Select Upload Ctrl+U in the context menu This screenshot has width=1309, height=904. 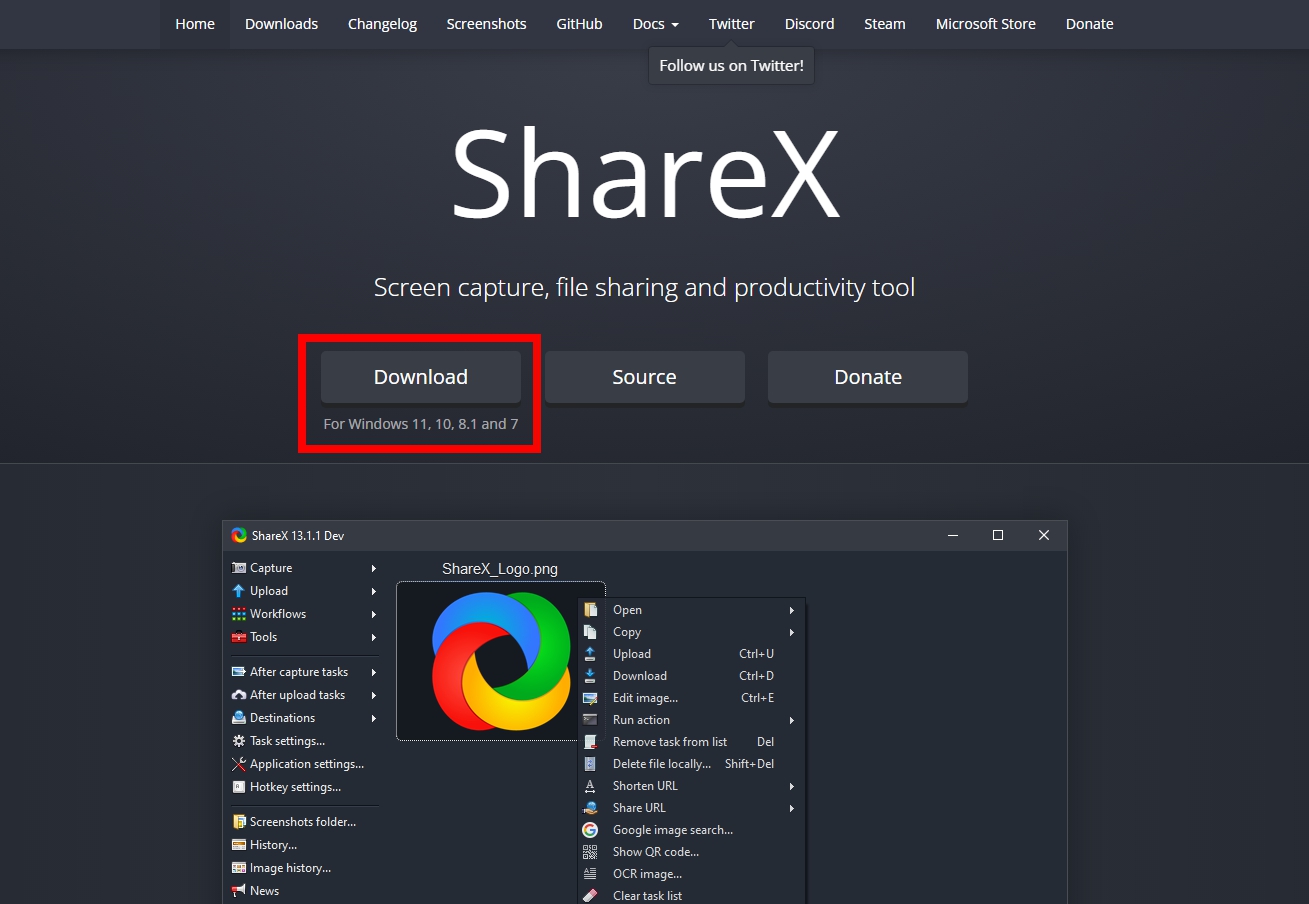(692, 654)
